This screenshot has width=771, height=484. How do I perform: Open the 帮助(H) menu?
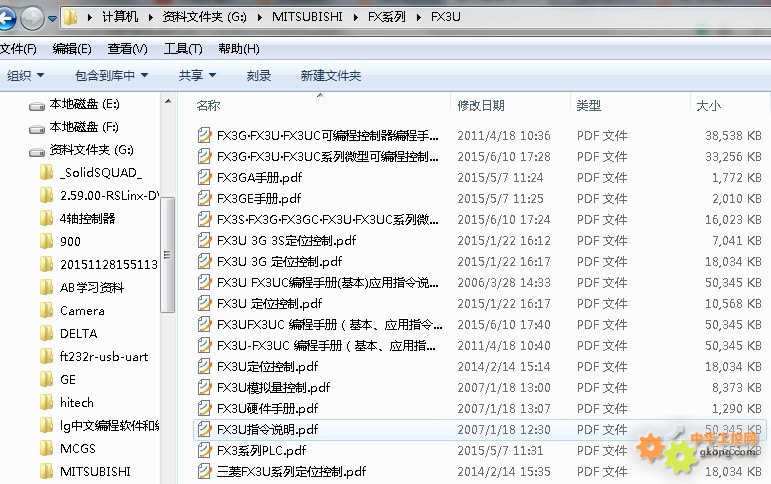point(239,49)
